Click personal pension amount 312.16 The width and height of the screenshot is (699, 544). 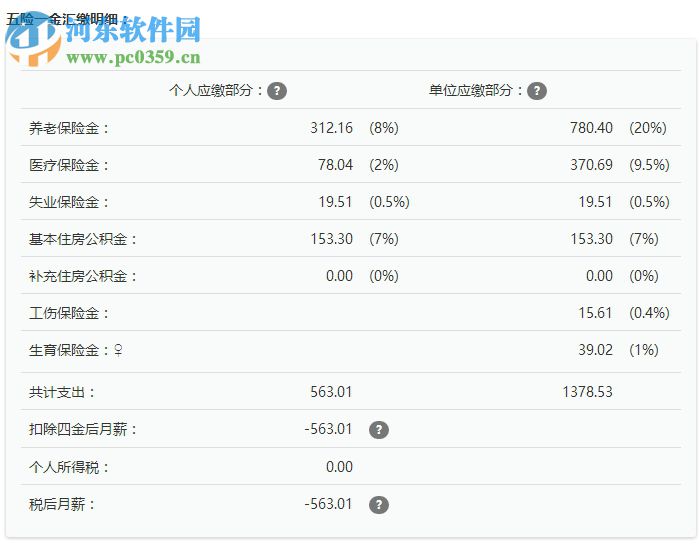tap(331, 128)
